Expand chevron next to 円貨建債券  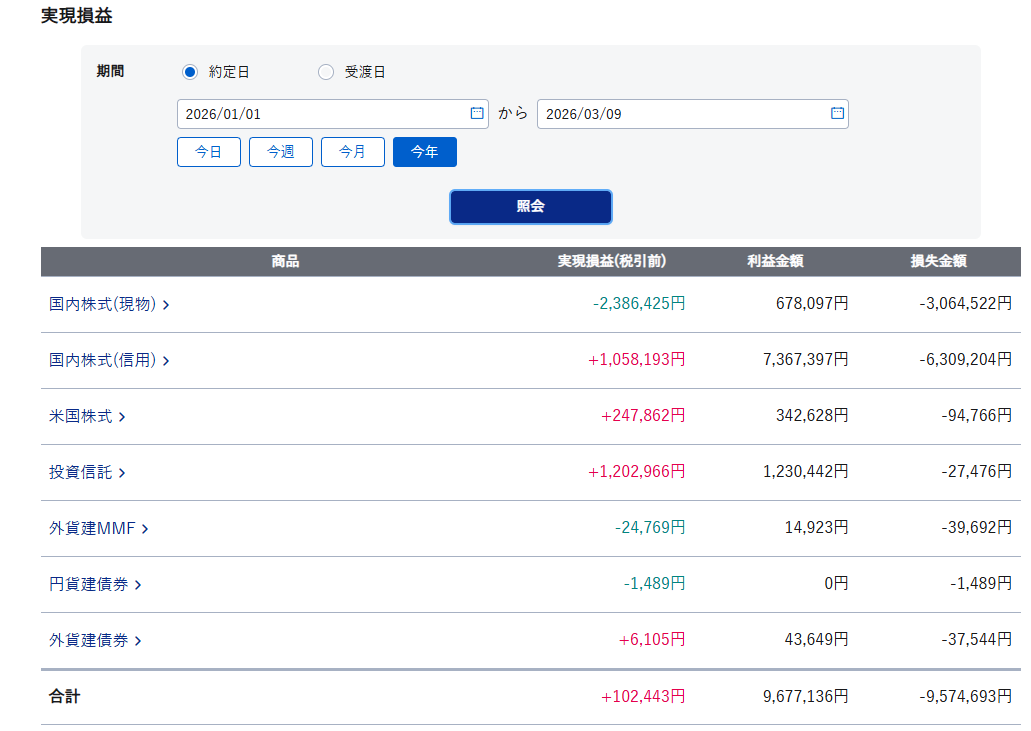[x=138, y=585]
